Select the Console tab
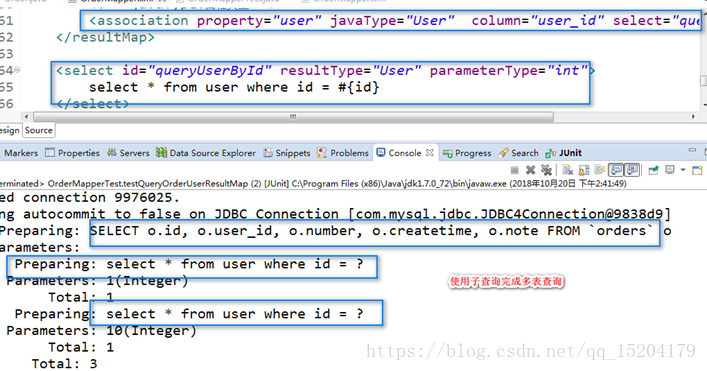 (x=404, y=153)
